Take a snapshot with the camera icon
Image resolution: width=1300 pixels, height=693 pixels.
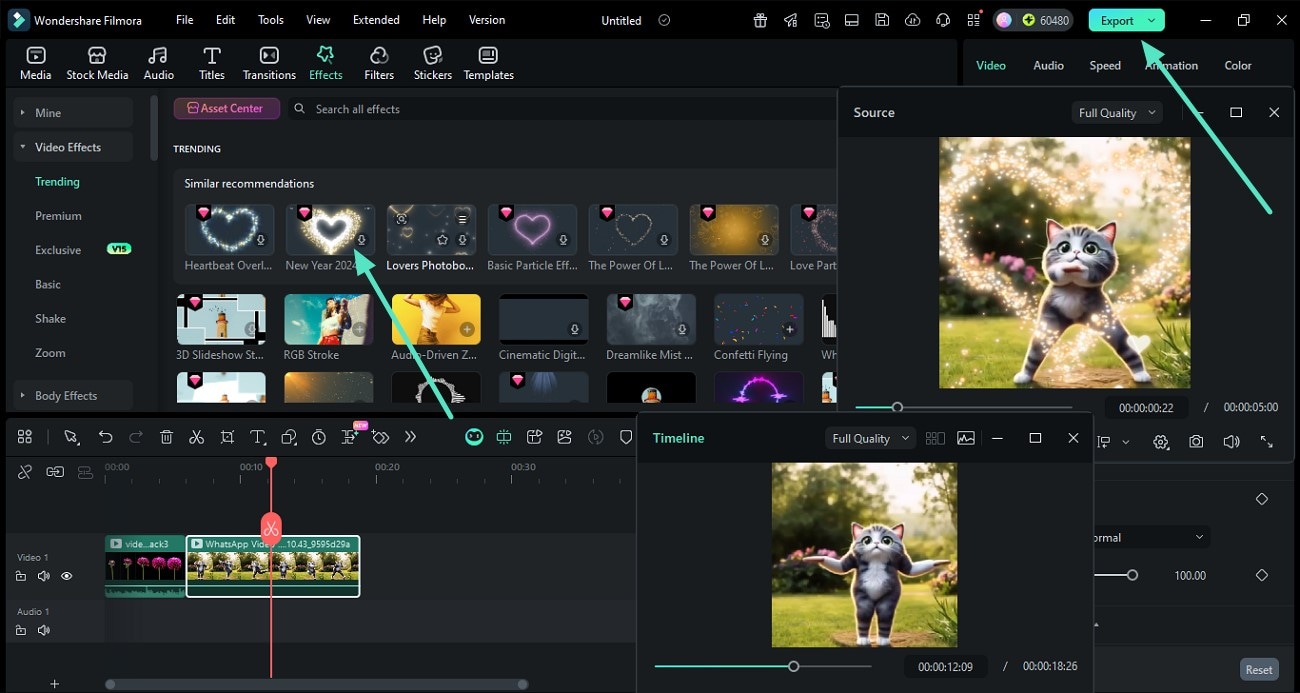tap(1196, 441)
